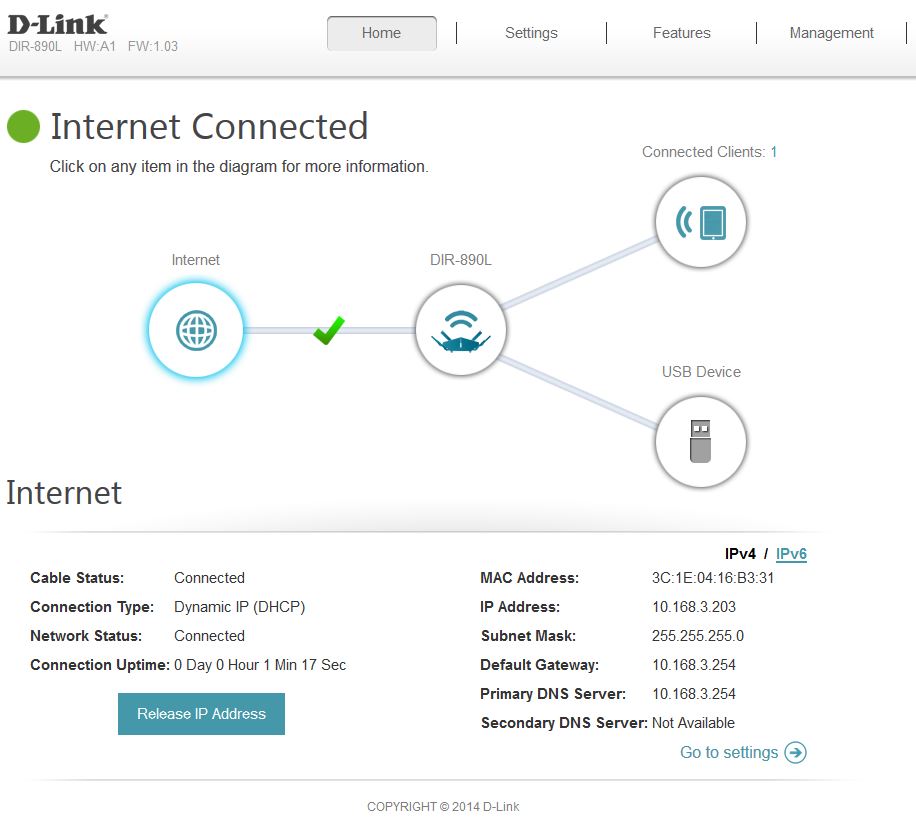Open the Features menu
The height and width of the screenshot is (818, 916).
click(x=682, y=33)
